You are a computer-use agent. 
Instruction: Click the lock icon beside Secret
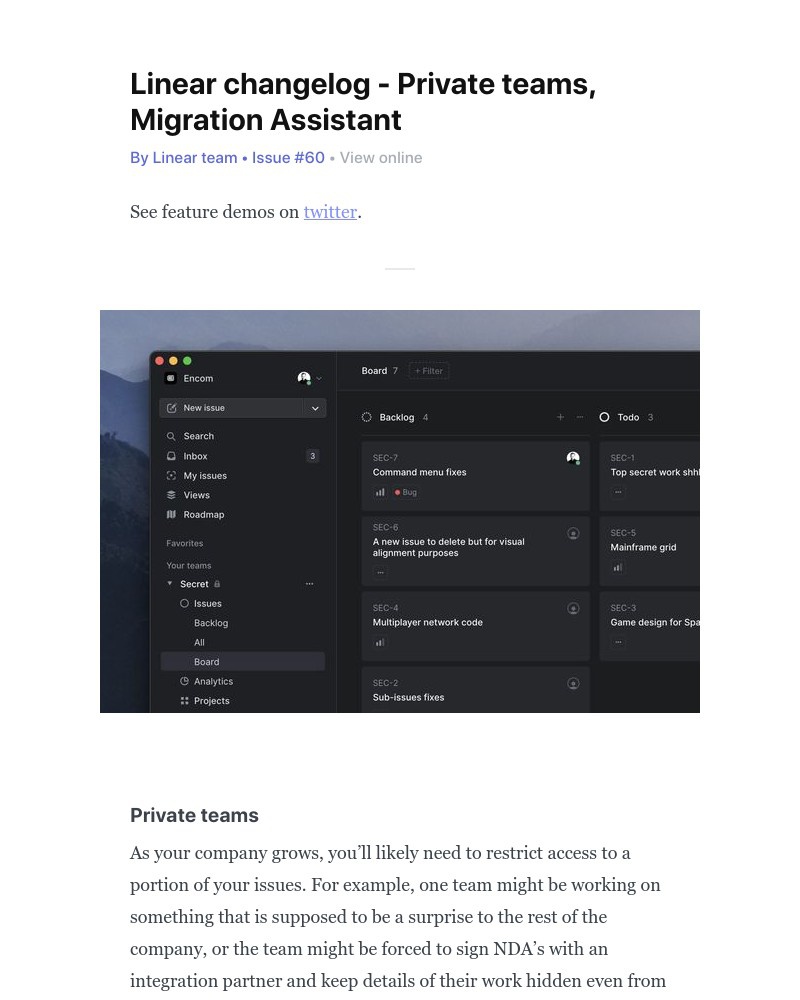[217, 584]
